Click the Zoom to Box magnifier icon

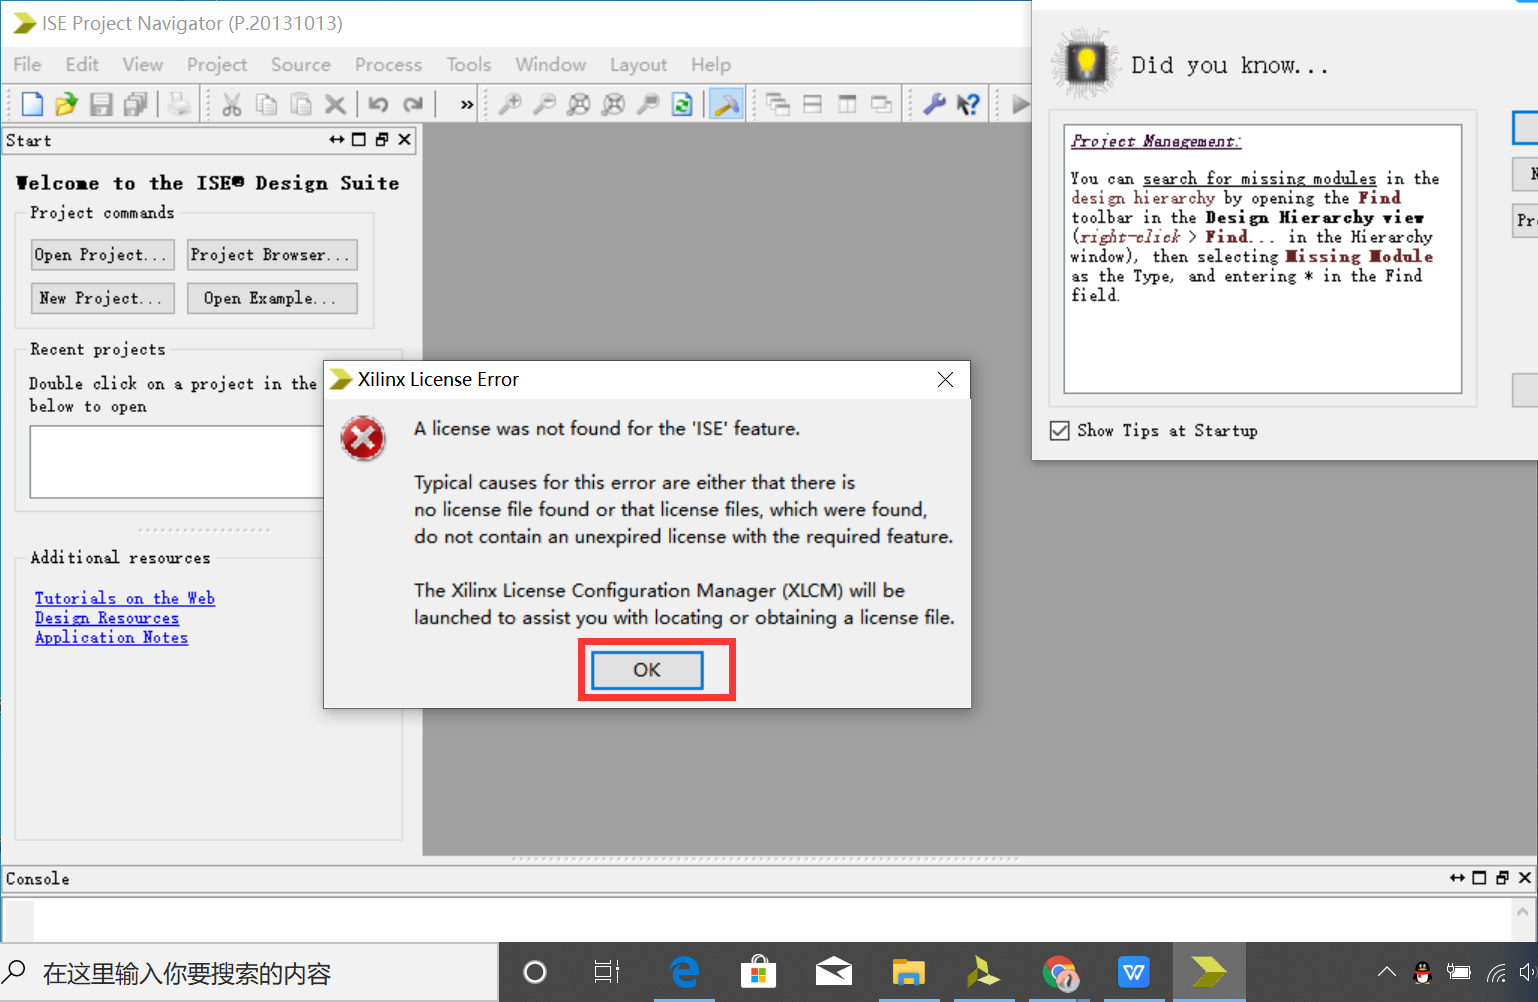648,104
